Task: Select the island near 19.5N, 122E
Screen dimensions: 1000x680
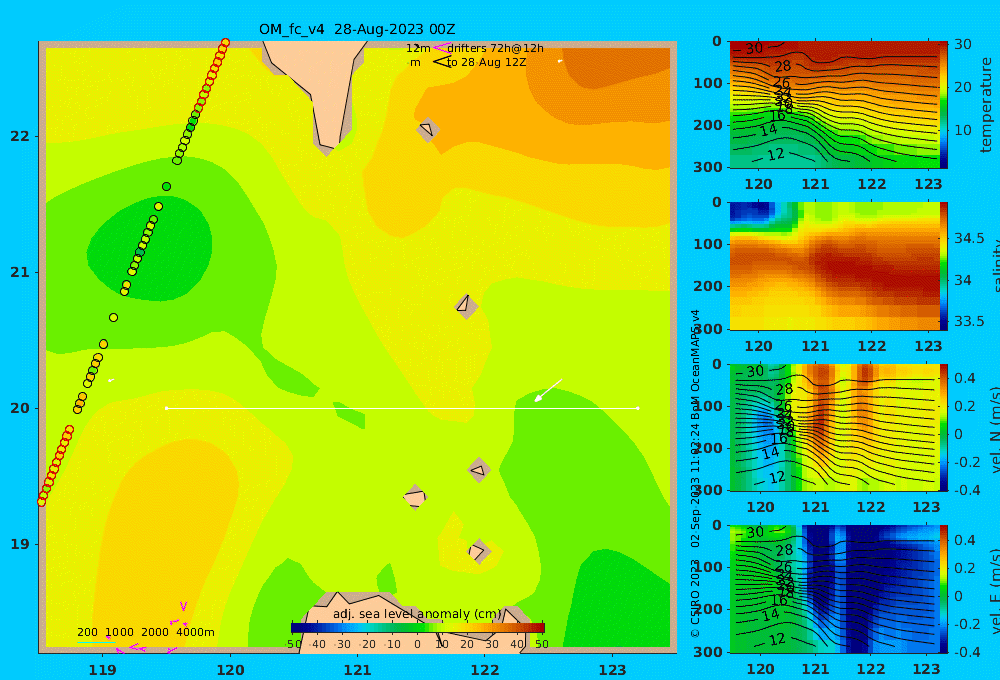Action: pyautogui.click(x=479, y=470)
